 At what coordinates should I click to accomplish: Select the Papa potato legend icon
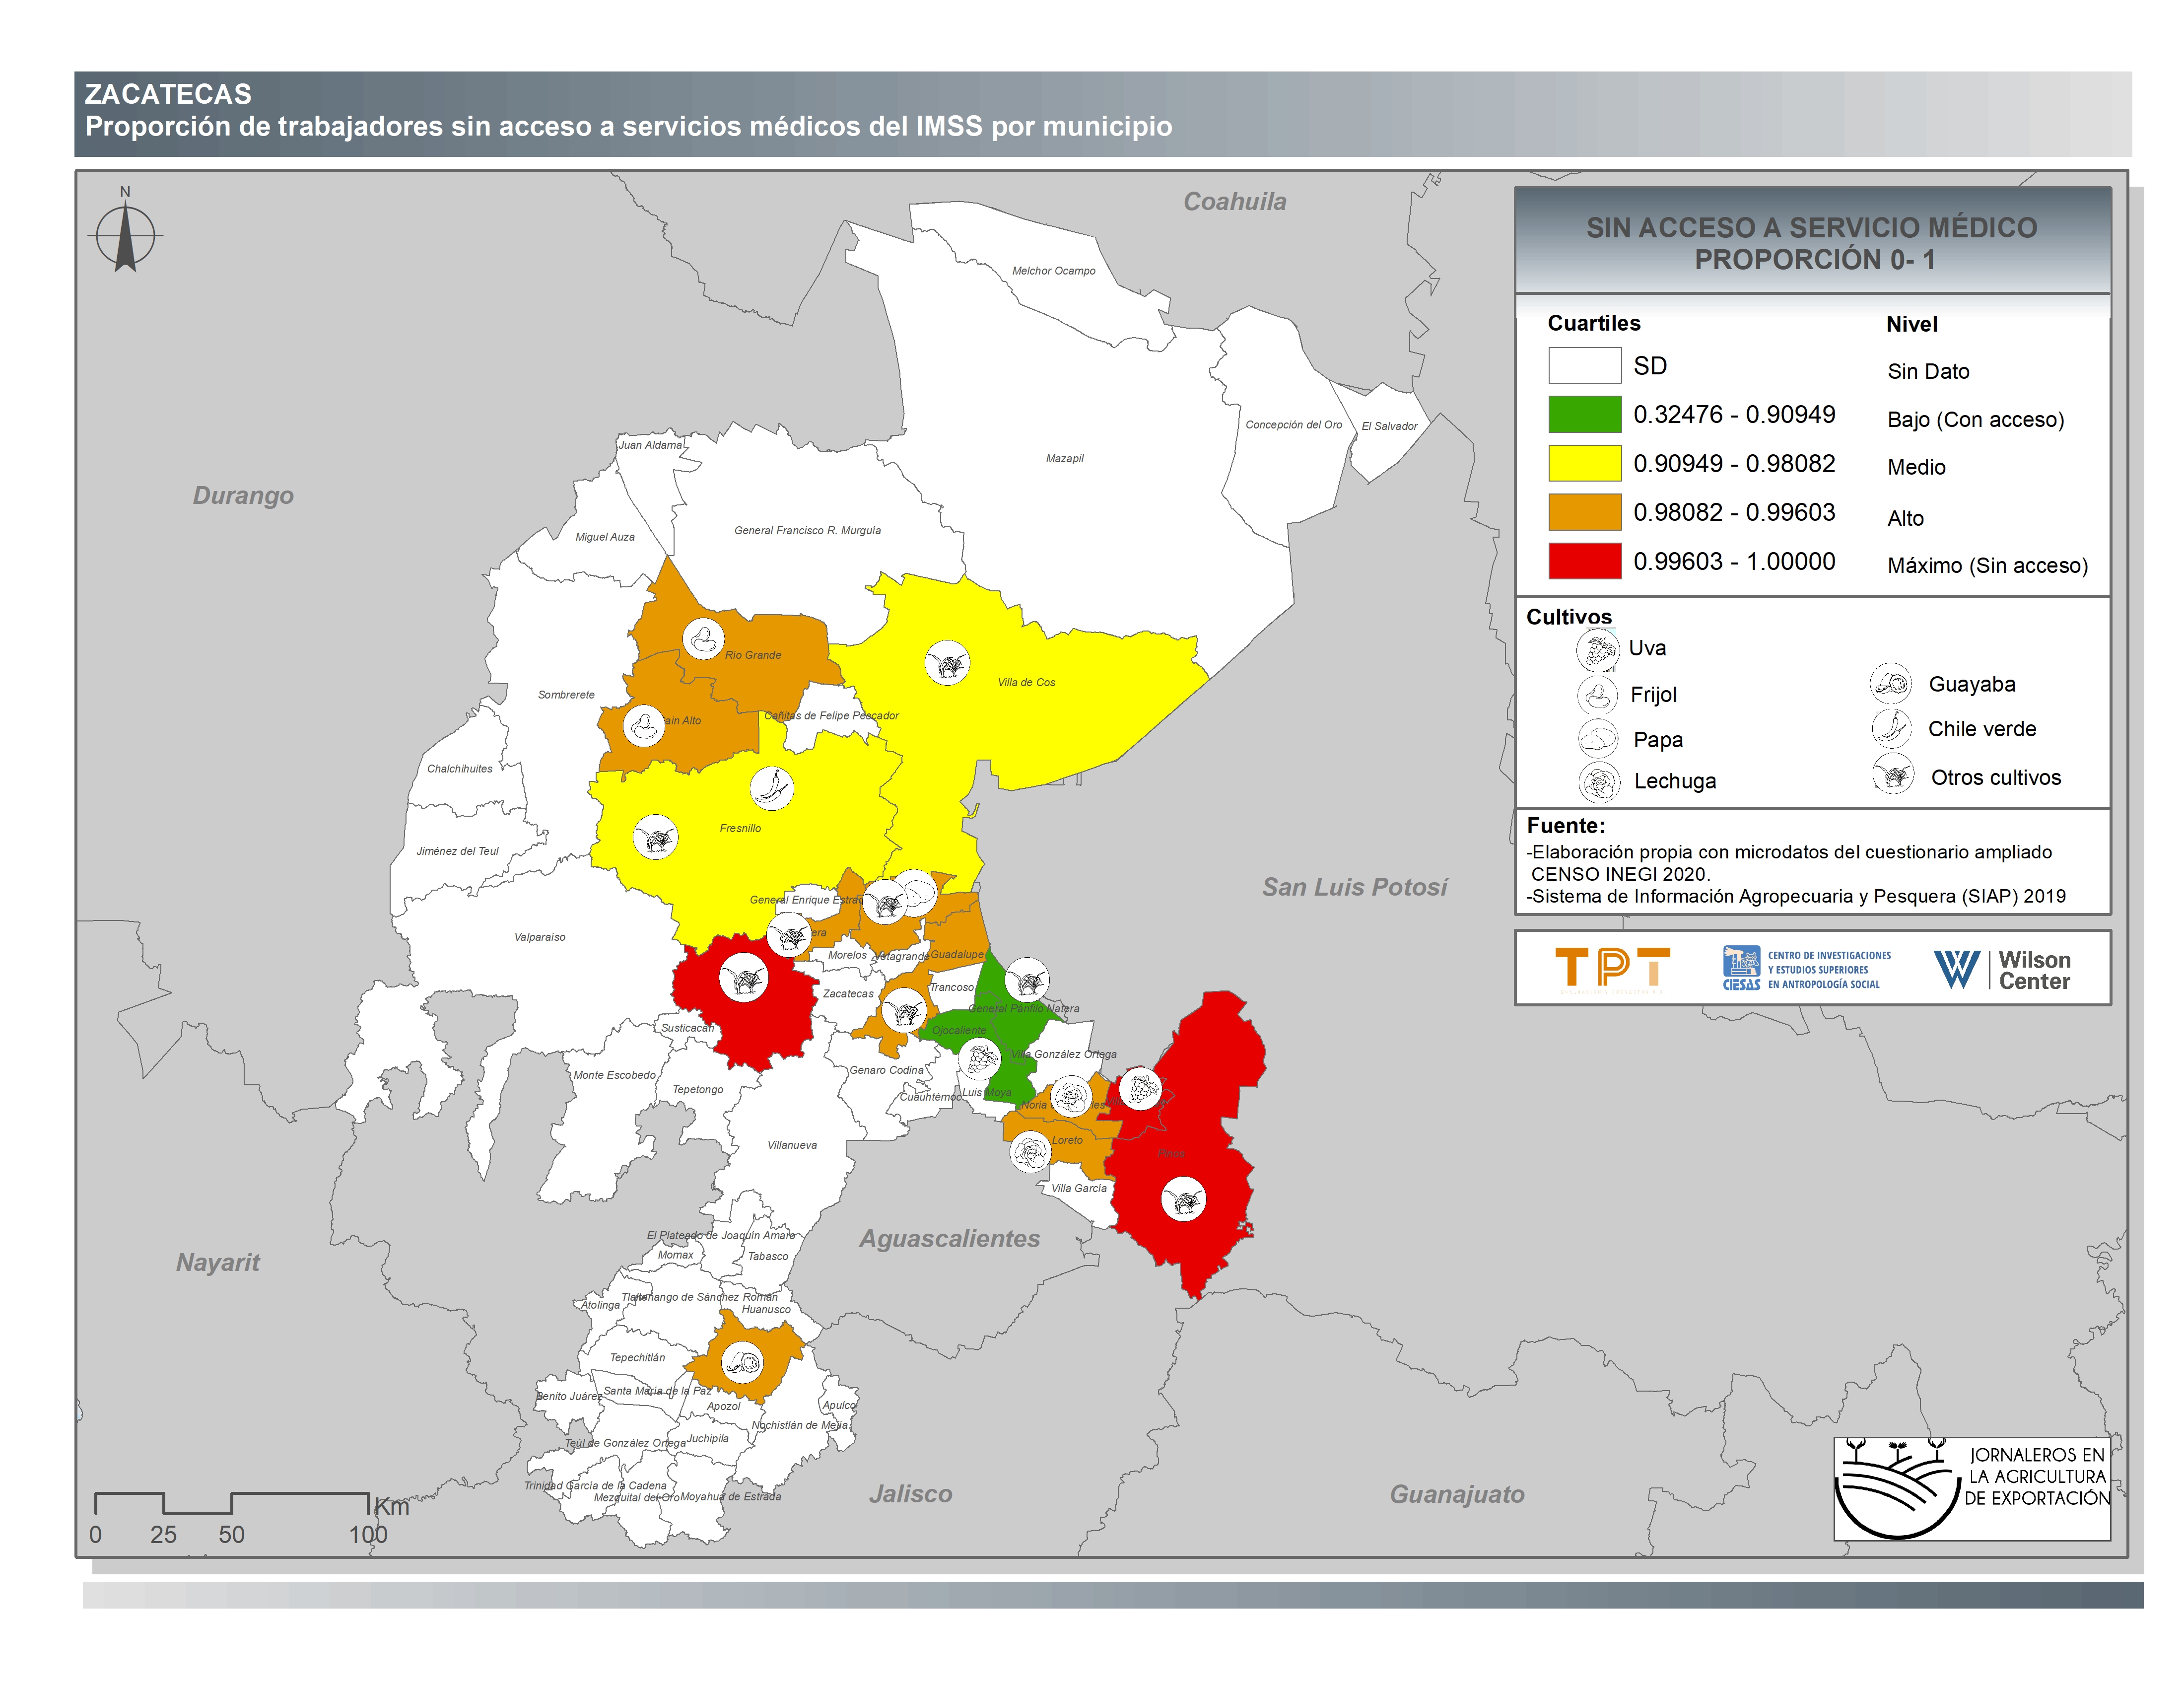coord(1597,740)
